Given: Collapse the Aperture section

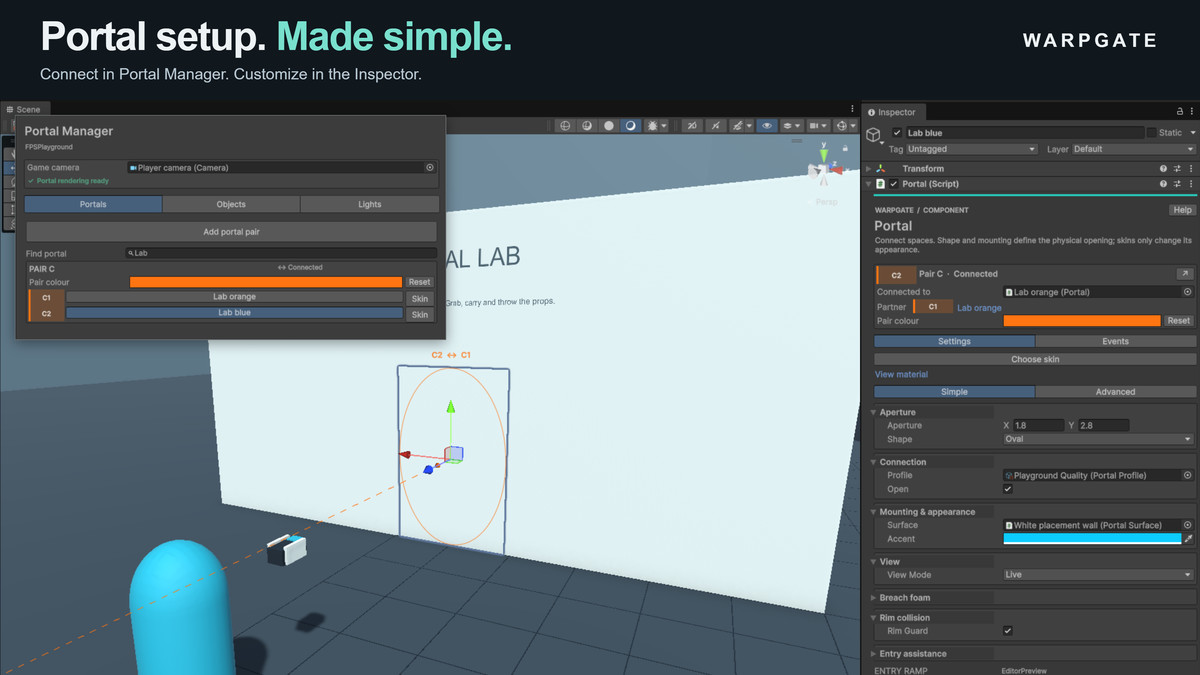Looking at the screenshot, I should click(874, 412).
